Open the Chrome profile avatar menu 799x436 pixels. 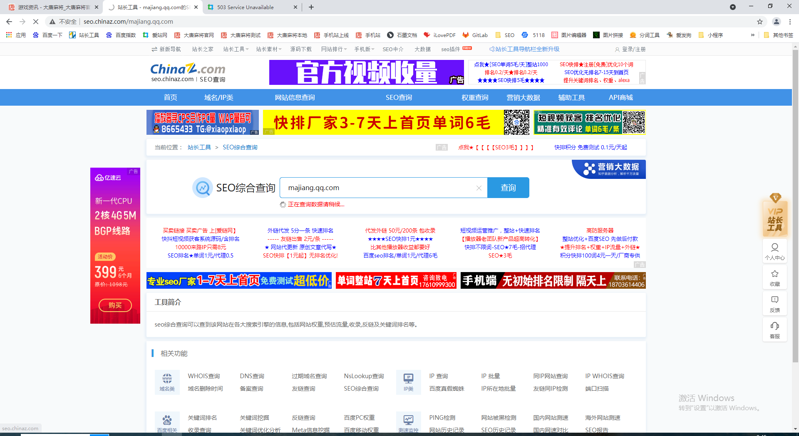tap(776, 21)
